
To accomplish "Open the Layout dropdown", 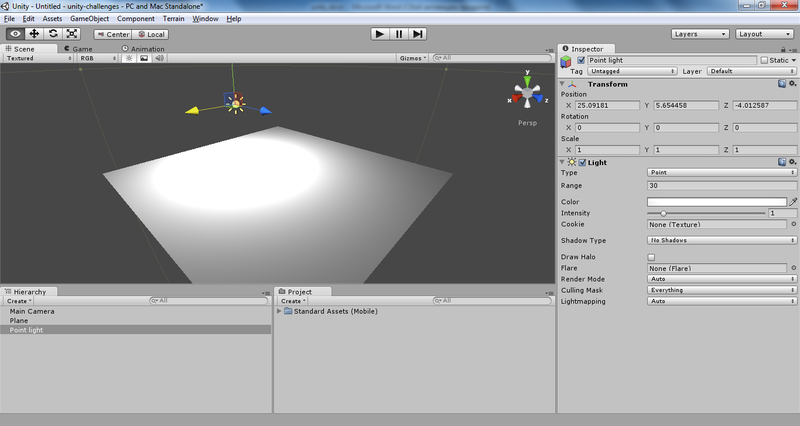I will pos(764,34).
